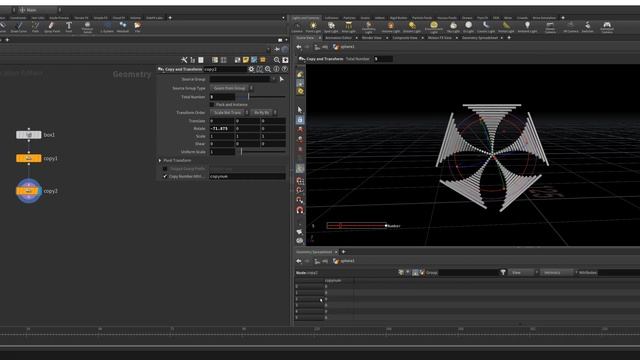The image size is (640, 360).
Task: Click the Source Group selection arrow button
Action: coord(282,79)
